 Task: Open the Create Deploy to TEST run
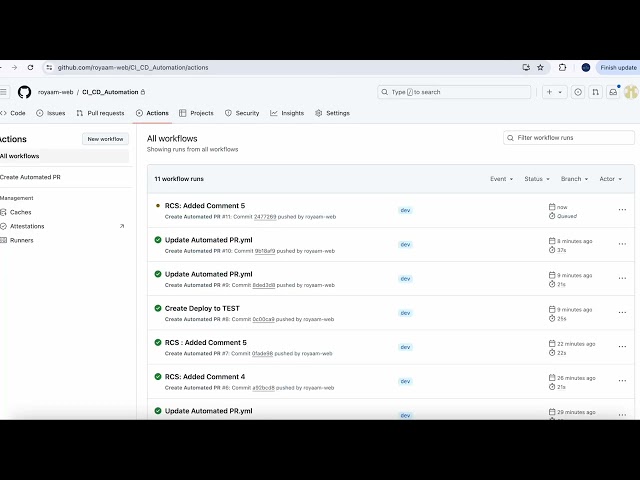point(202,308)
